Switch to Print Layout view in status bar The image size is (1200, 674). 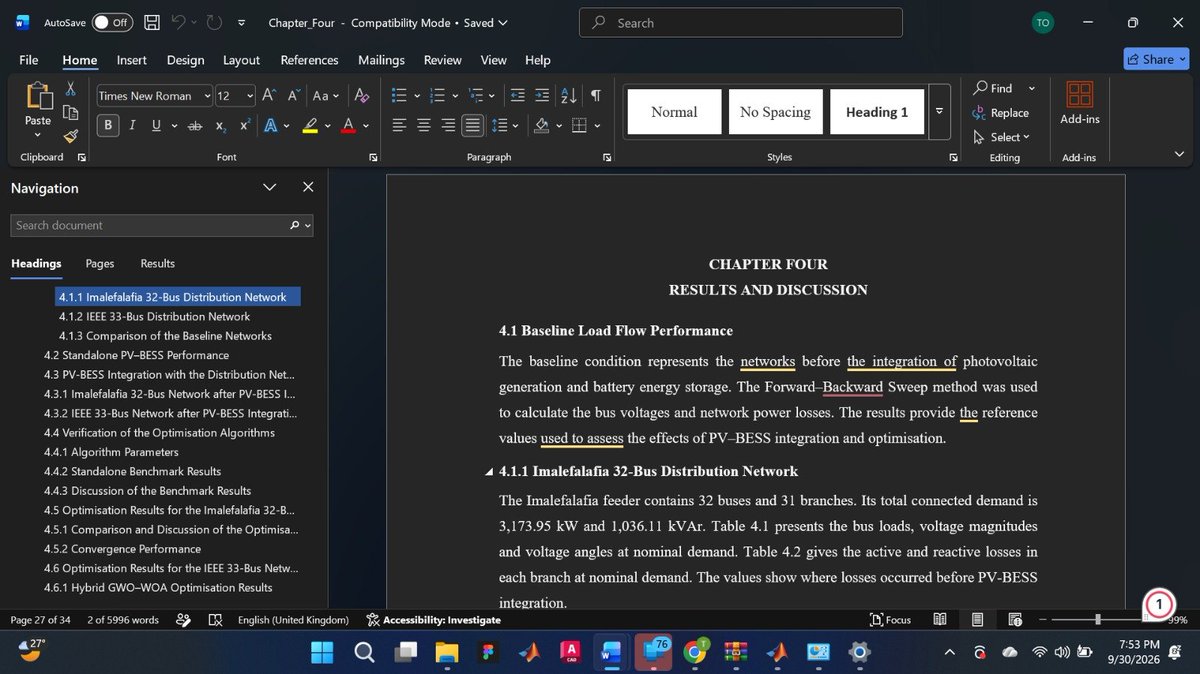[978, 620]
